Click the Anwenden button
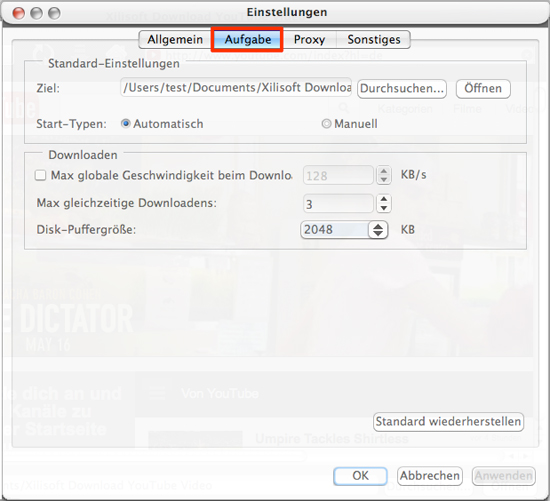This screenshot has height=501, width=550. pos(503,476)
